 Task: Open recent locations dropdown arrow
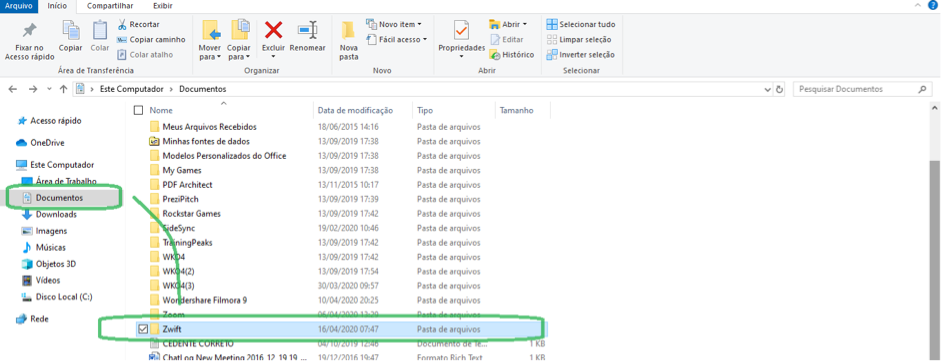49,89
